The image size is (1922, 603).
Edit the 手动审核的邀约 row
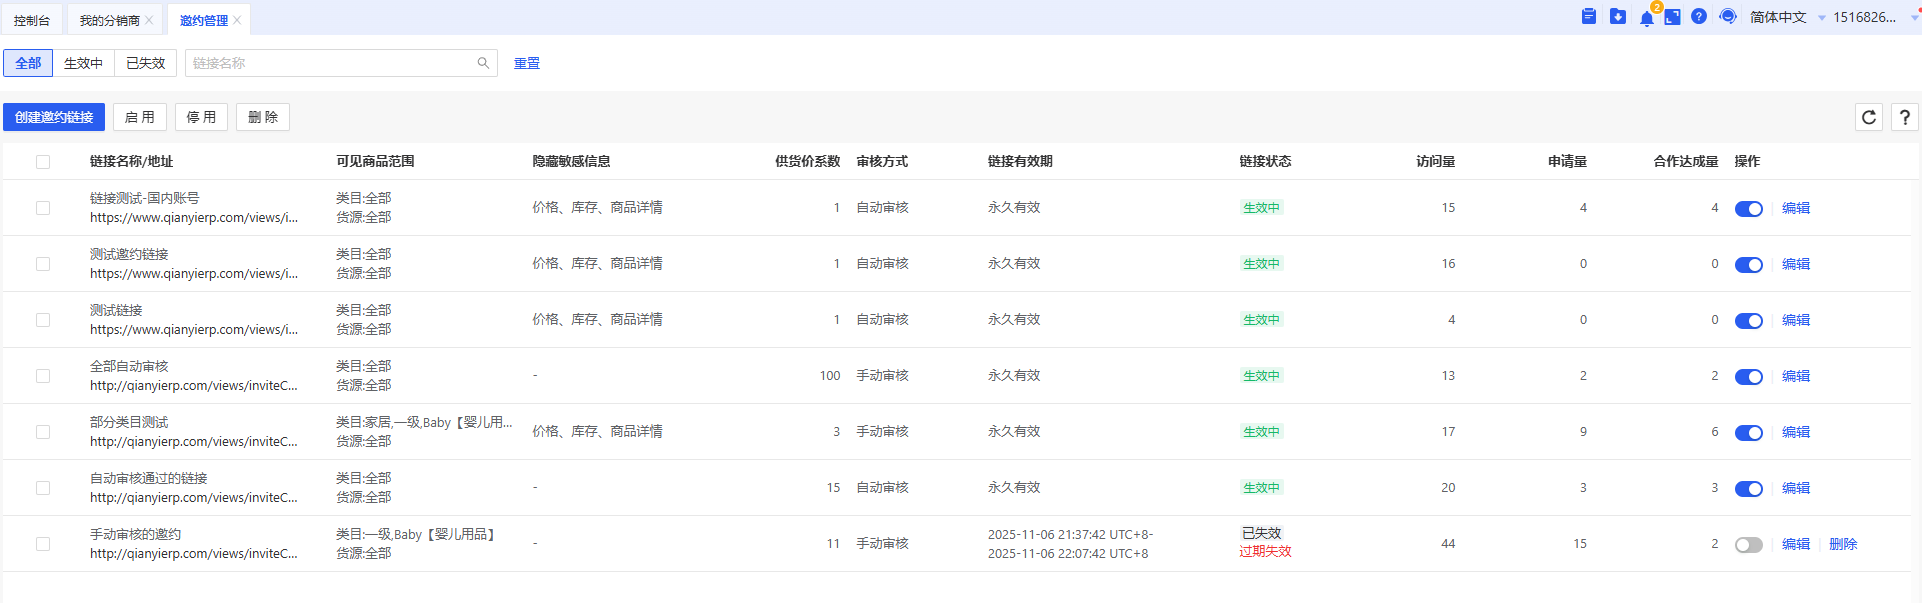tap(1796, 544)
